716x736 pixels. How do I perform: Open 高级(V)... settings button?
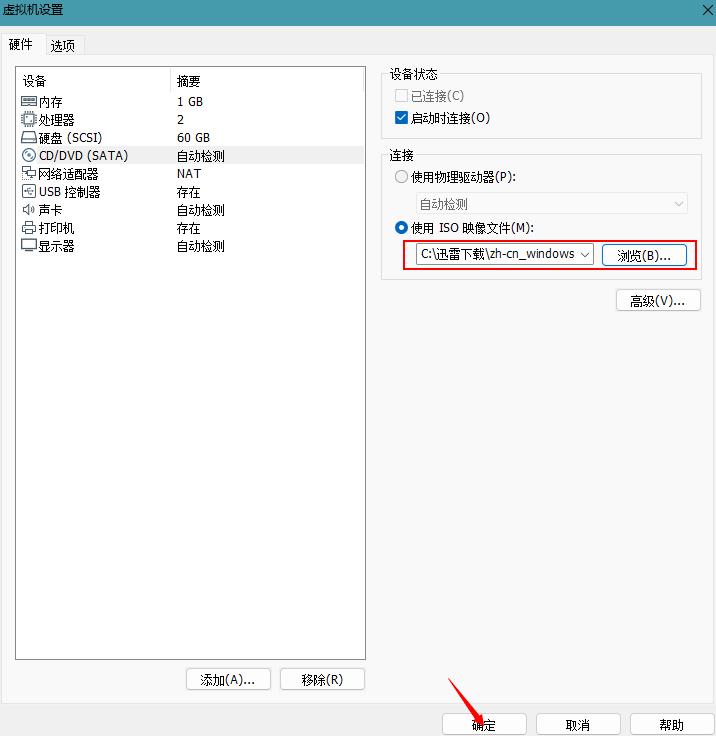point(658,300)
